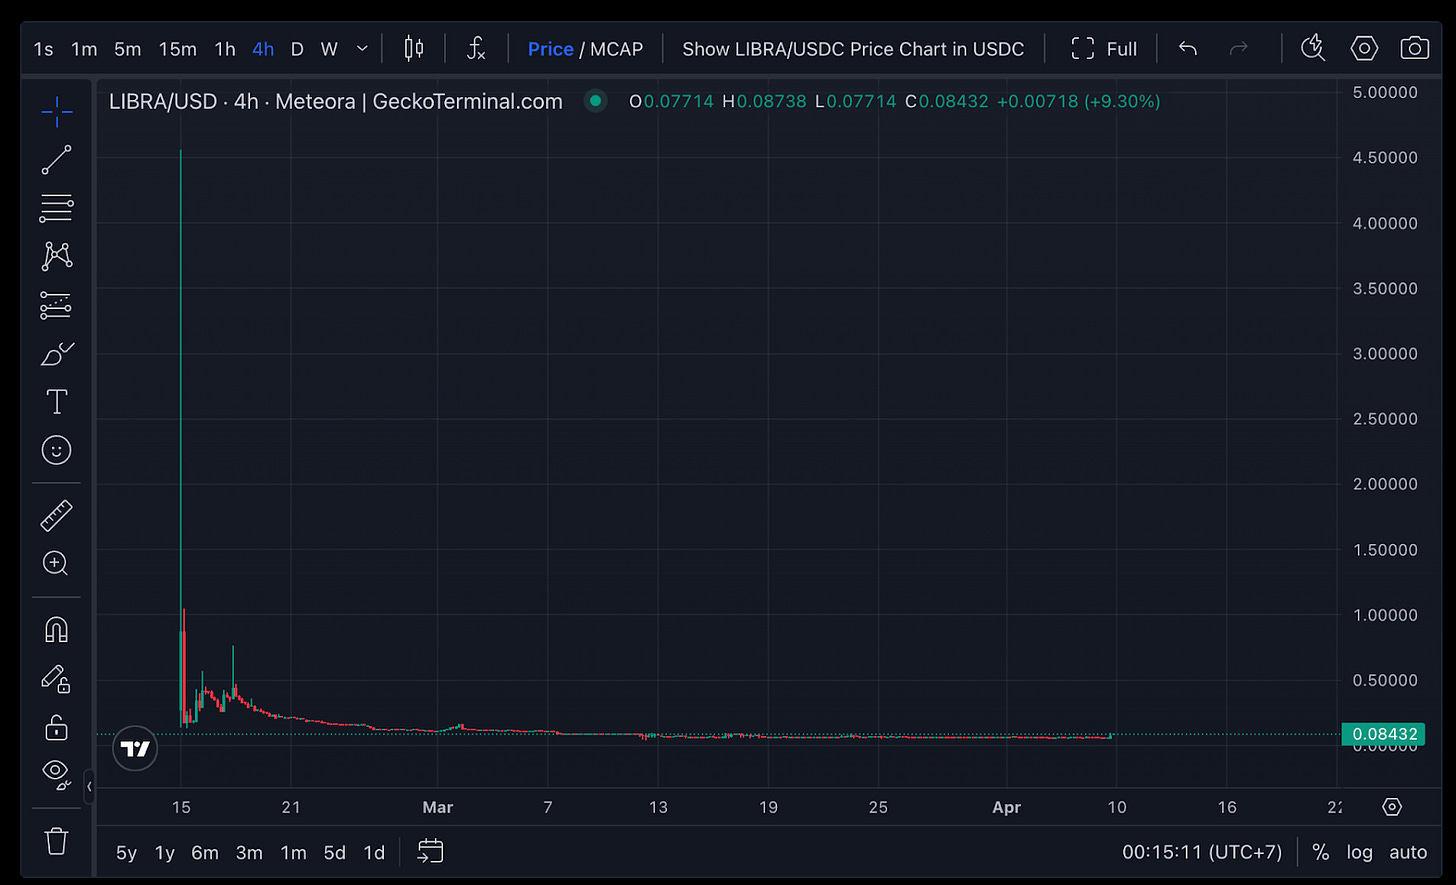The width and height of the screenshot is (1456, 885).
Task: Toggle stay in drawing mode
Action: pos(57,678)
